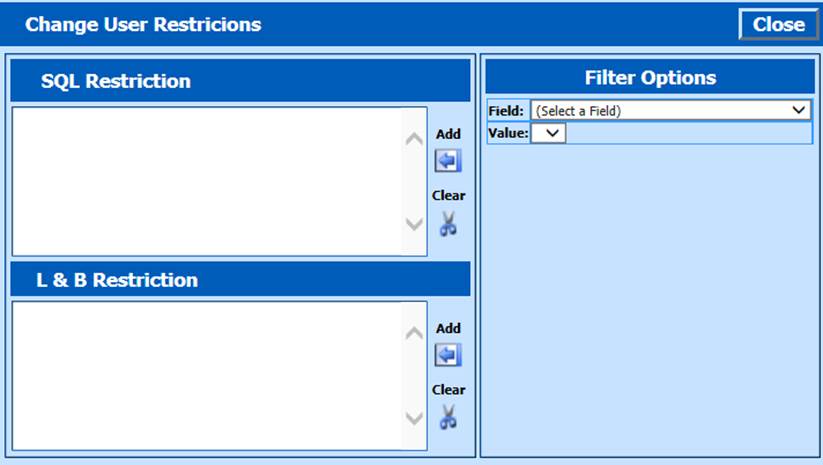
Task: Expand the Value dropdown in Filter Options
Action: point(549,133)
